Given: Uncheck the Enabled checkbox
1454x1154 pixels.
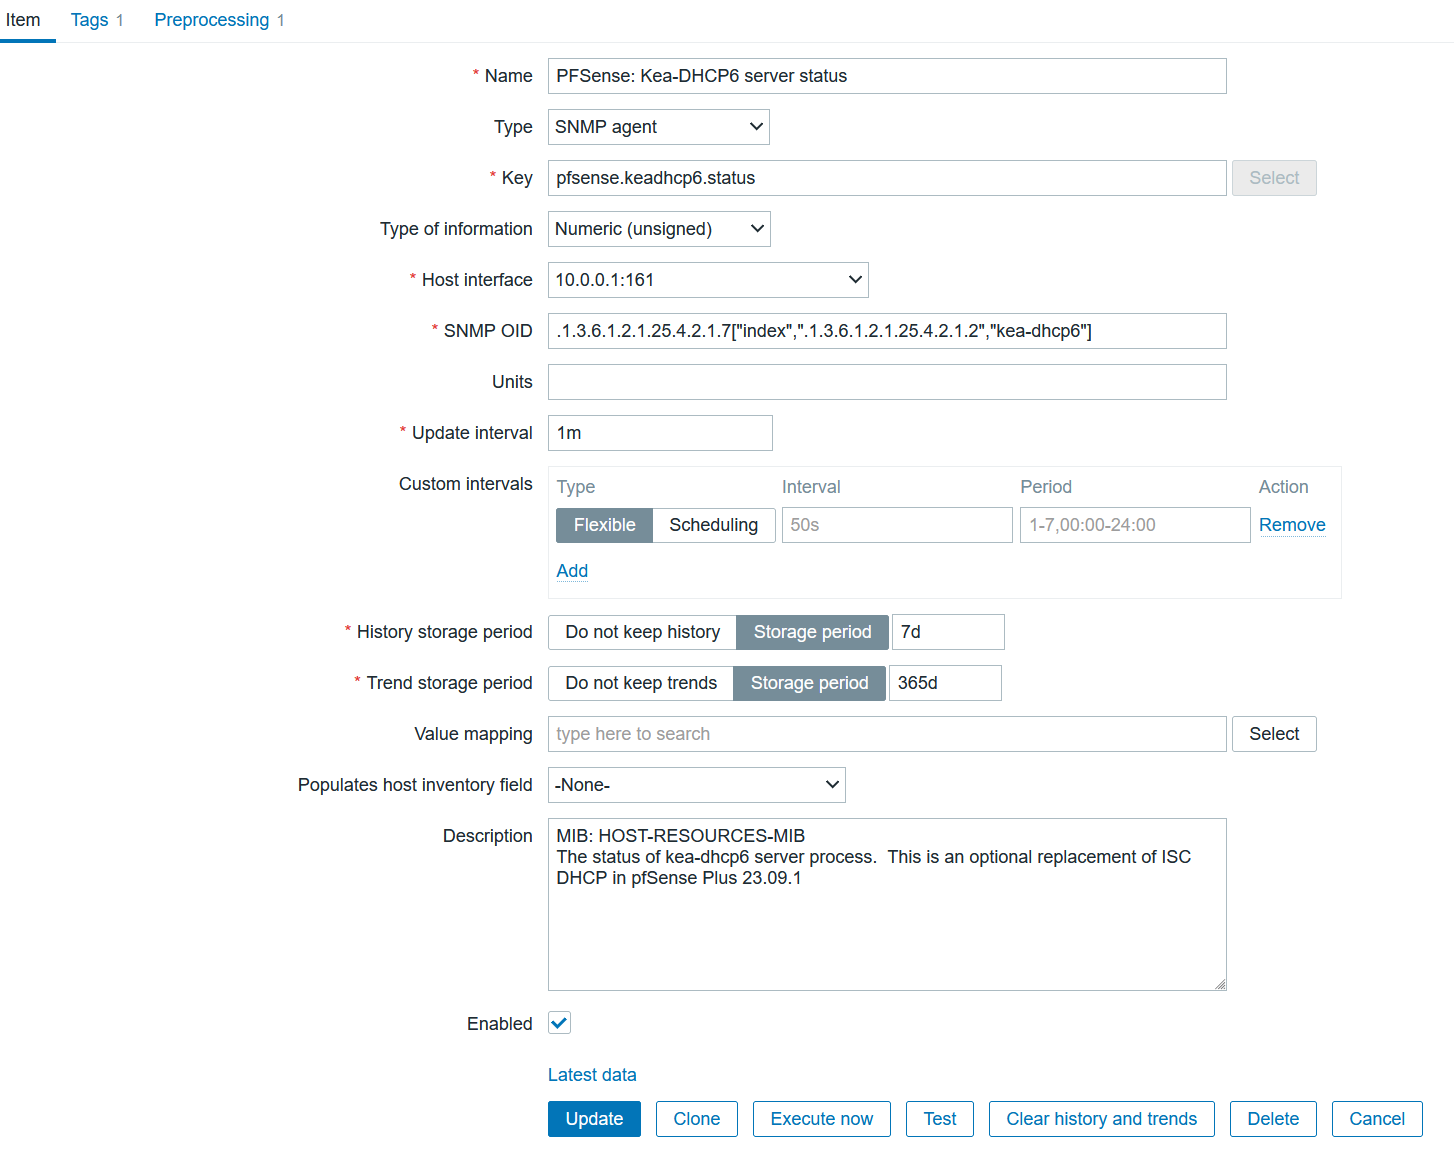Looking at the screenshot, I should 560,1023.
